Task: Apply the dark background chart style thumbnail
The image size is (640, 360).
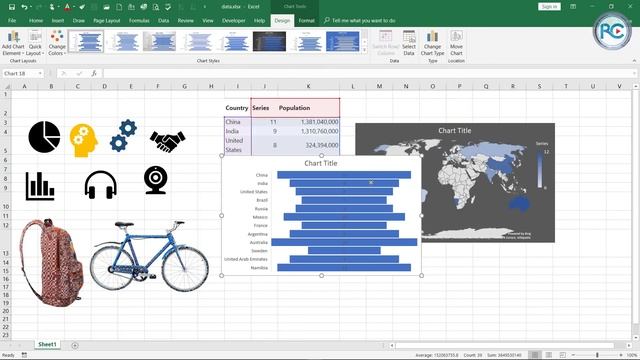Action: point(269,41)
